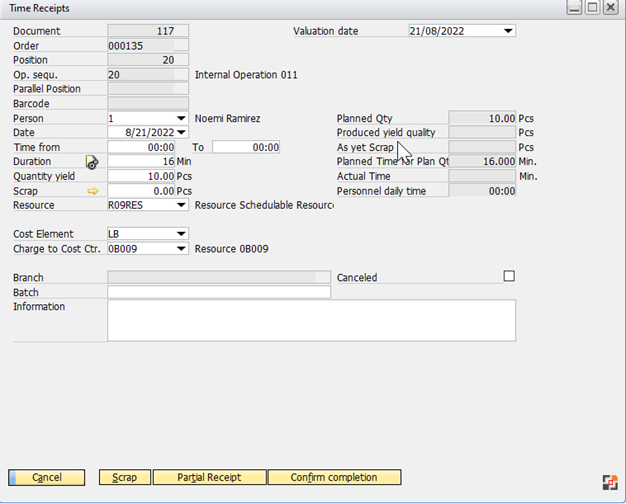Click the Barcode field
The width and height of the screenshot is (626, 504).
148,103
